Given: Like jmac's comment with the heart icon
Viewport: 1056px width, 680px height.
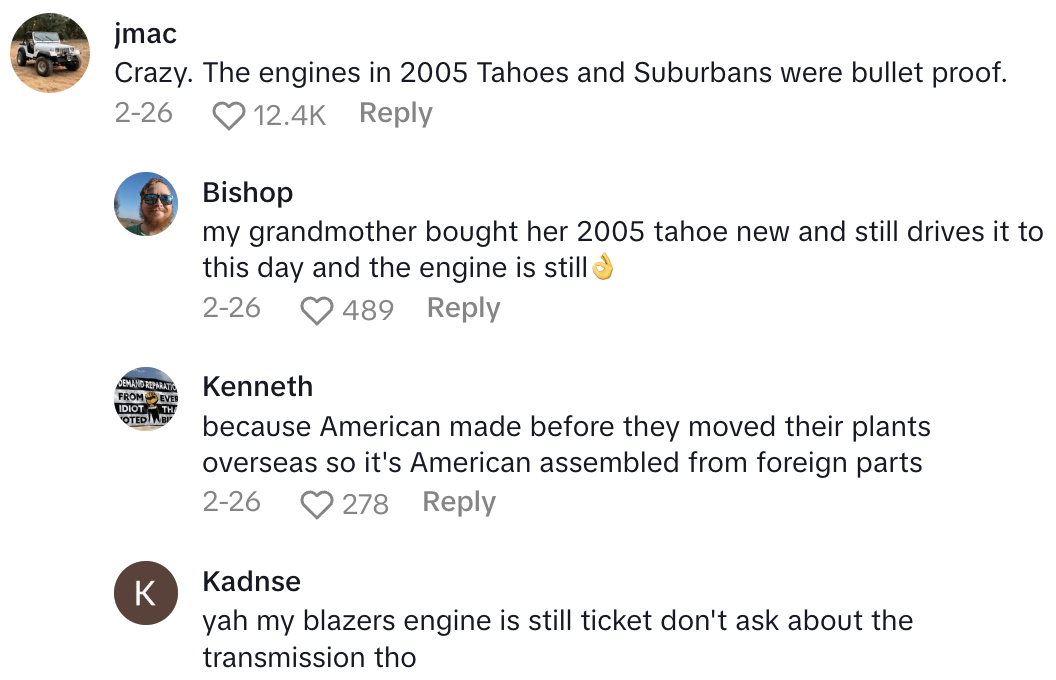Looking at the screenshot, I should point(229,115).
